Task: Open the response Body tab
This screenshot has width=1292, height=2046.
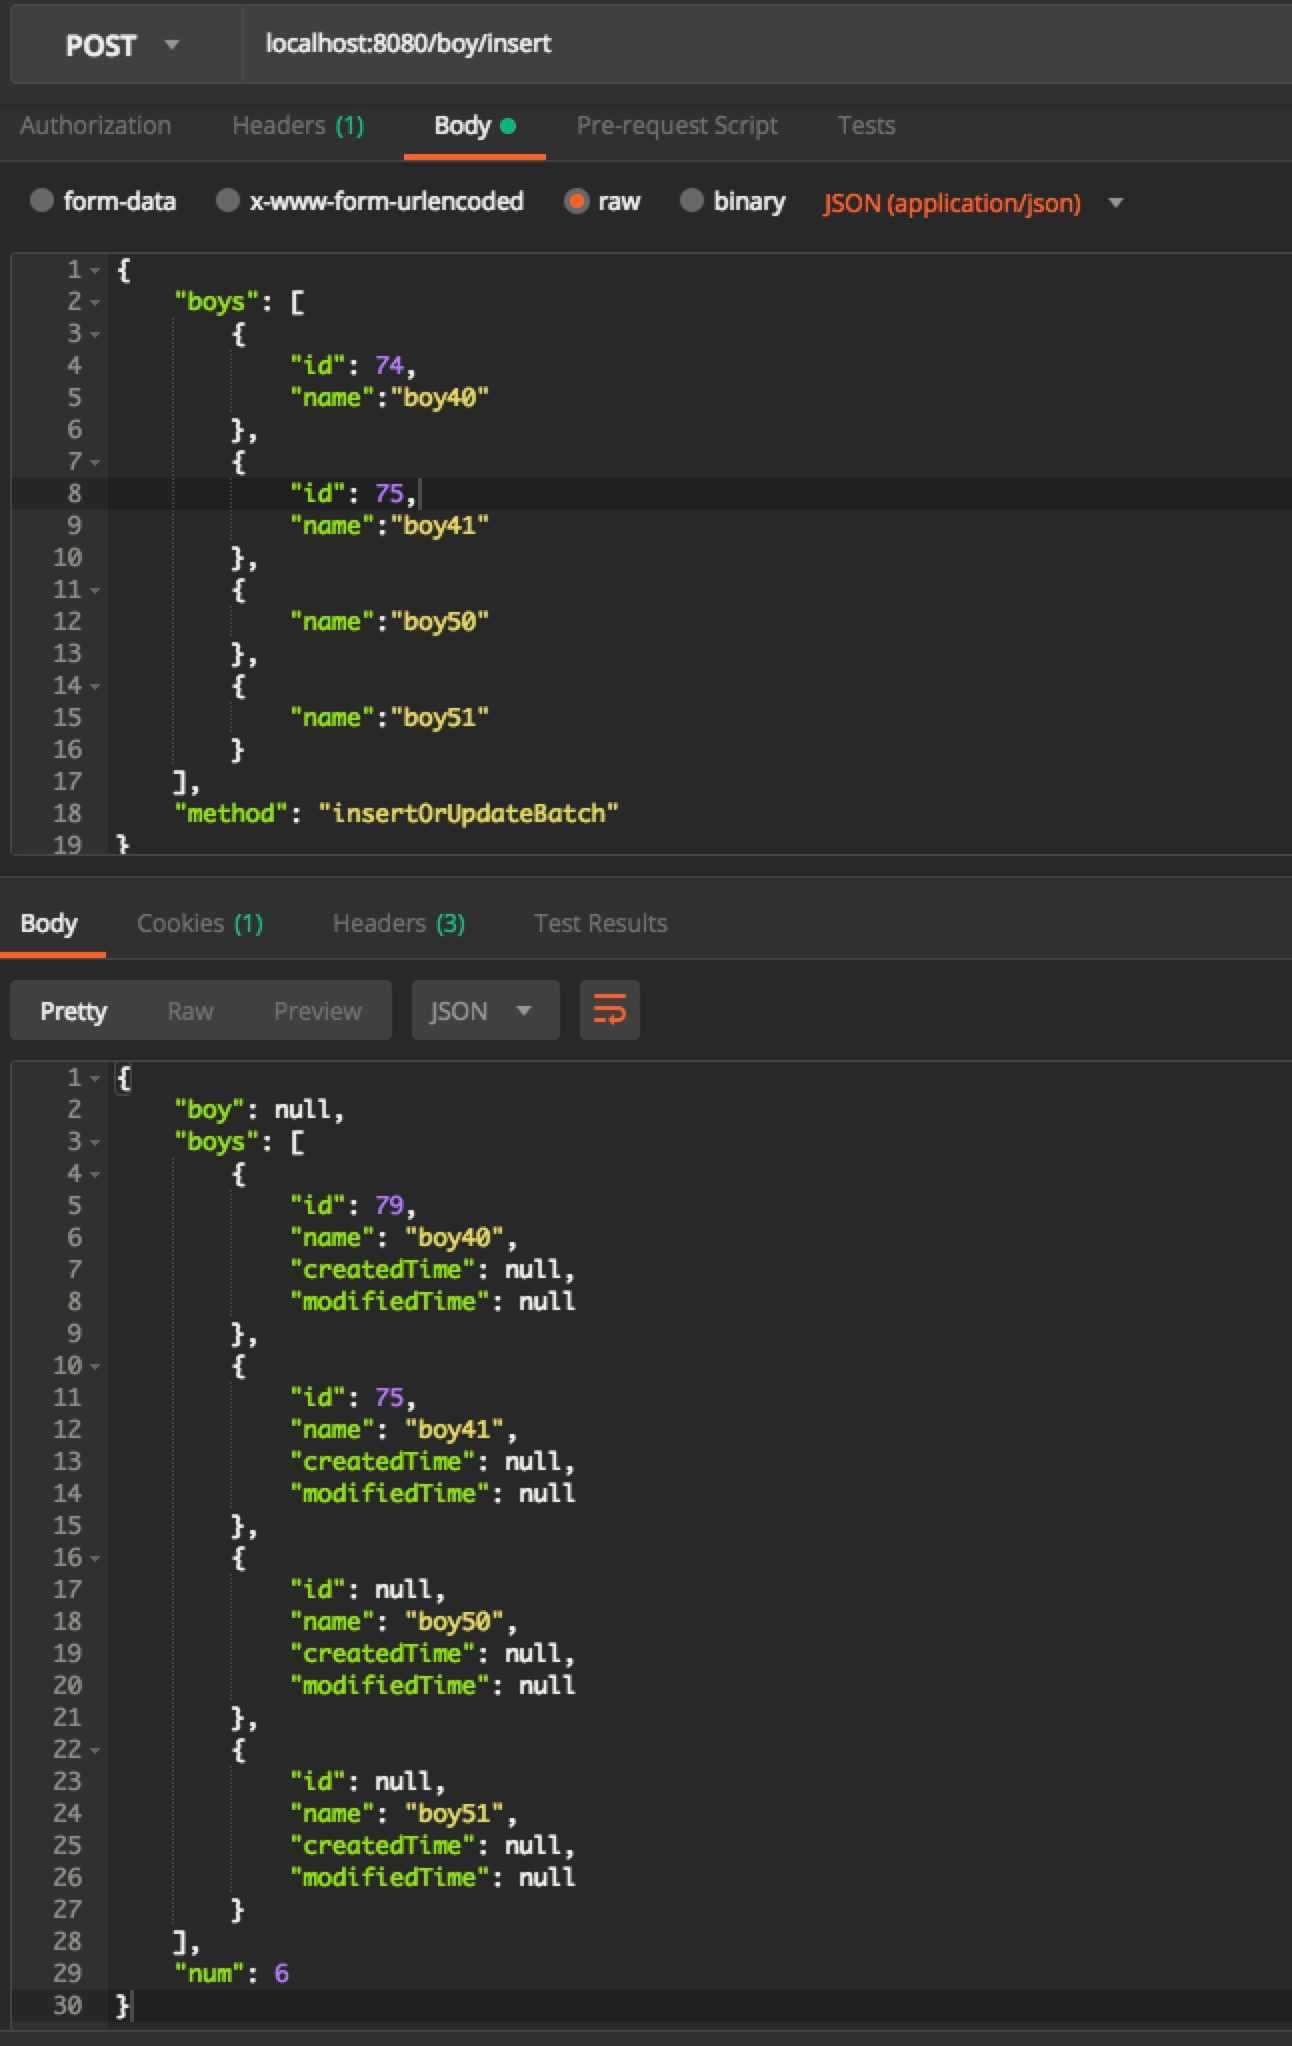Action: tap(48, 923)
